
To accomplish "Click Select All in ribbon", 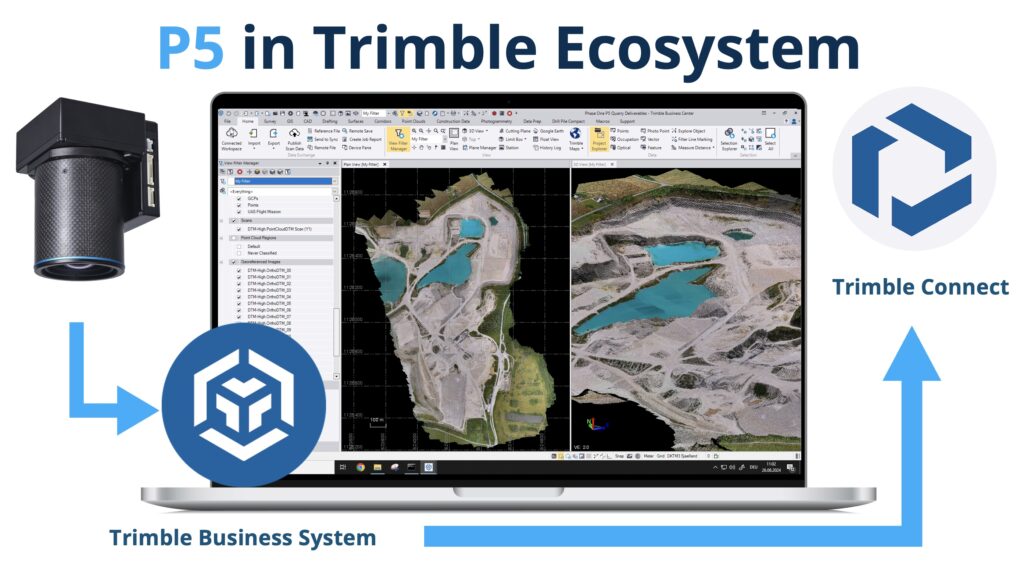I will pos(771,139).
